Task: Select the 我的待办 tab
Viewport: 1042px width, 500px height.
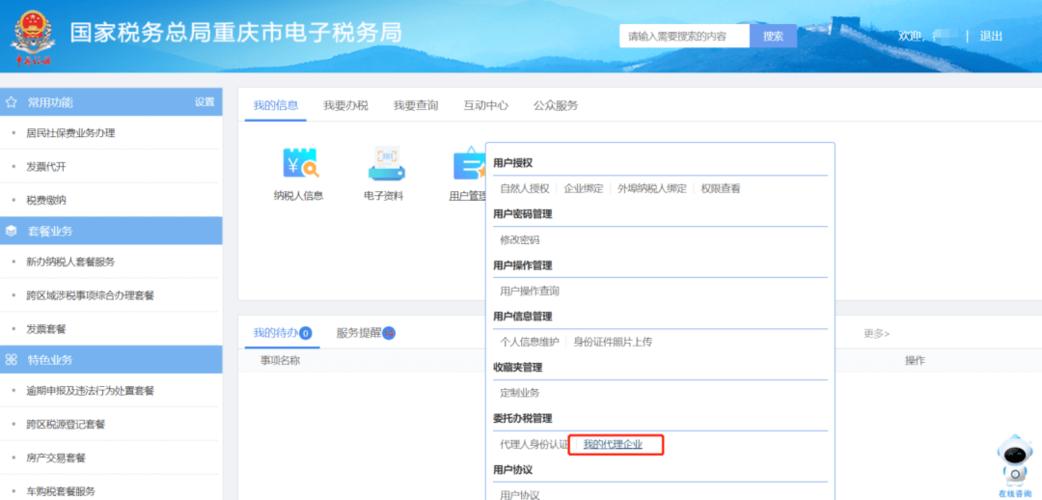Action: coord(276,333)
